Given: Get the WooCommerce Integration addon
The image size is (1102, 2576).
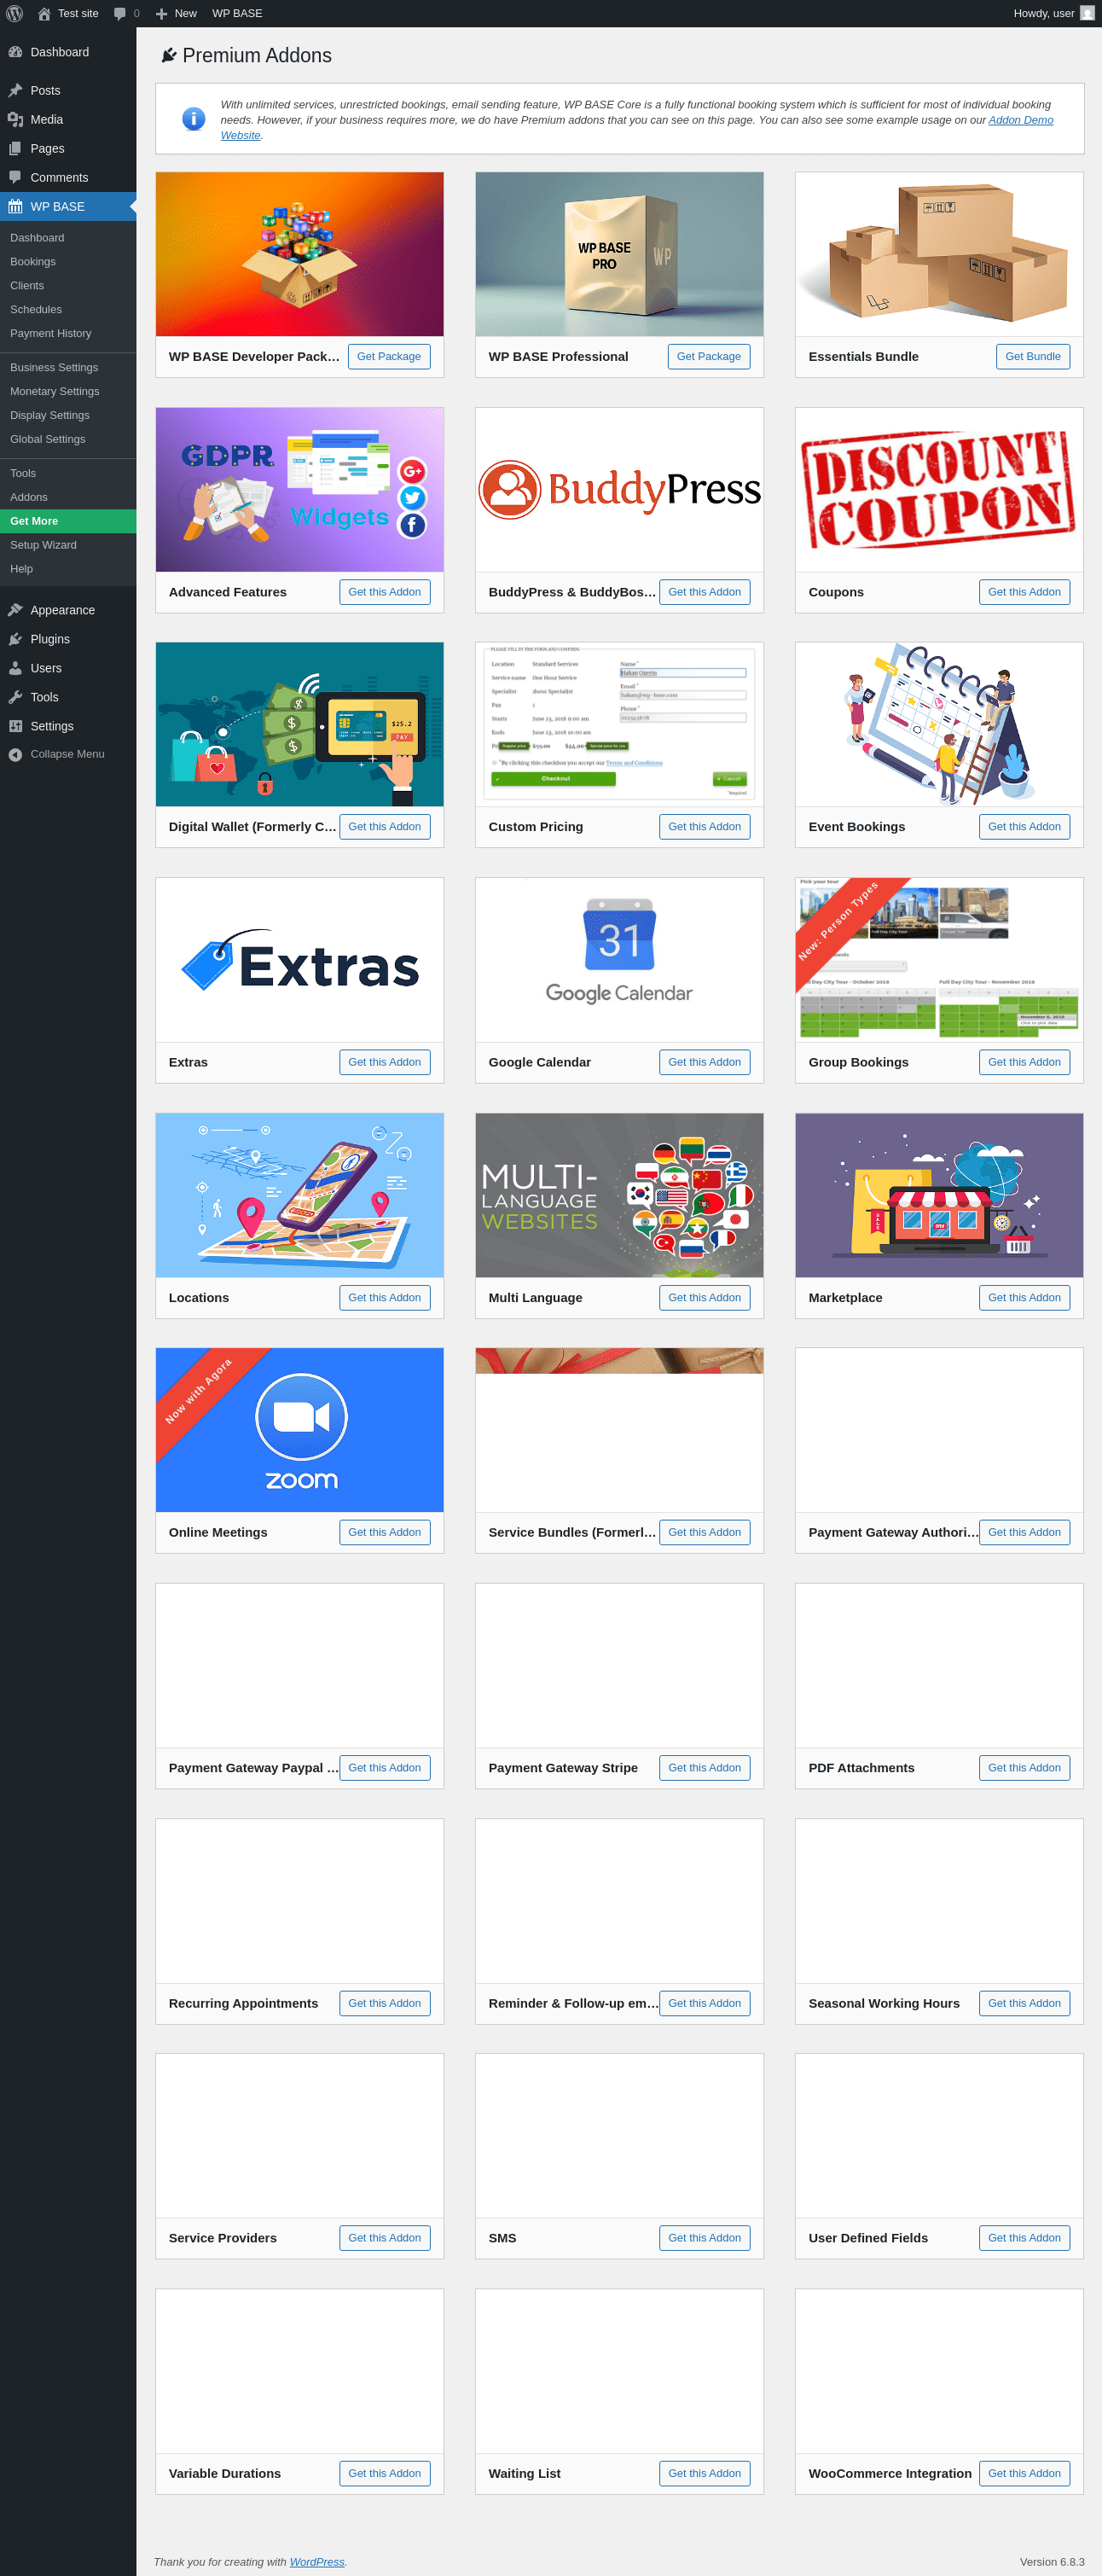Looking at the screenshot, I should 1024,2473.
